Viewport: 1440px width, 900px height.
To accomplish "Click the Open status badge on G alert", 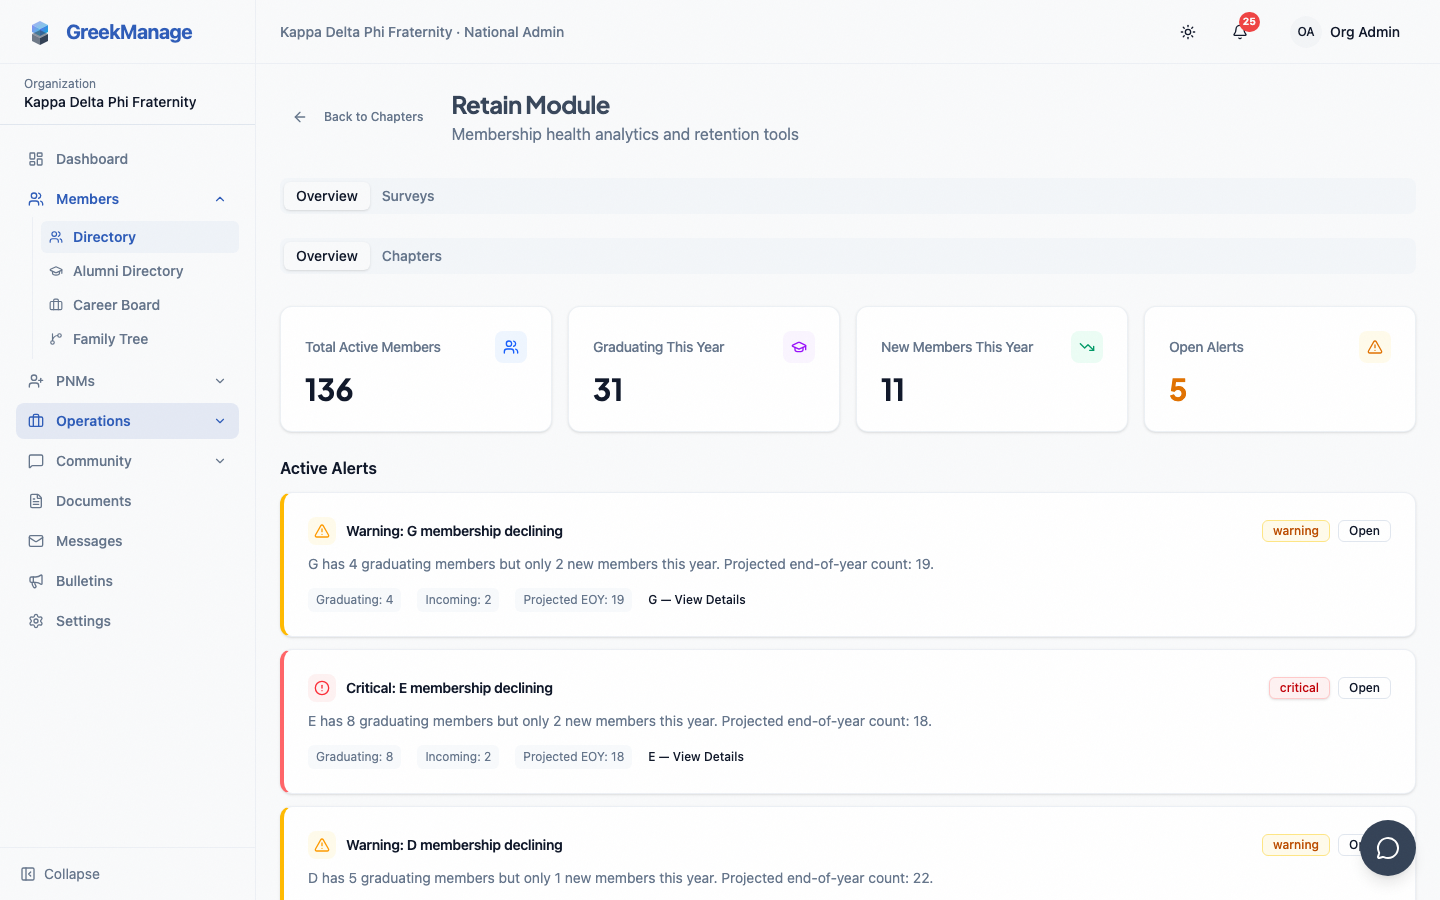I will (x=1364, y=531).
